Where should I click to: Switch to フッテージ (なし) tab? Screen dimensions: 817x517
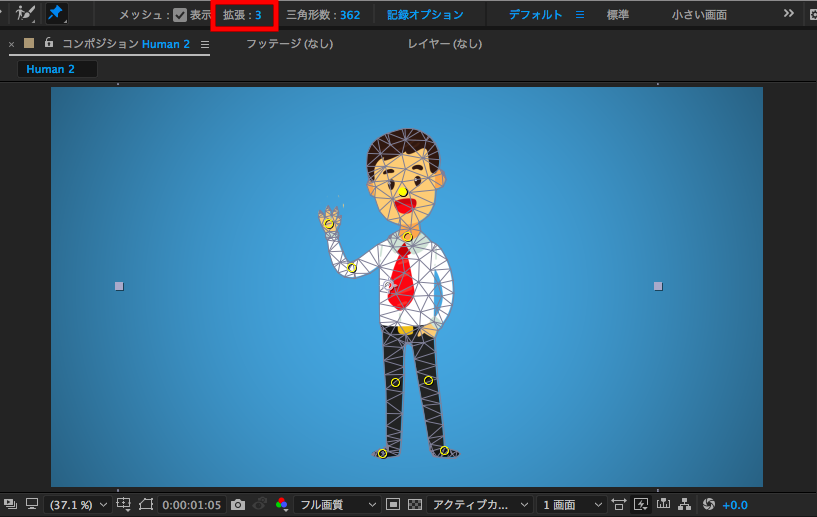[x=289, y=44]
